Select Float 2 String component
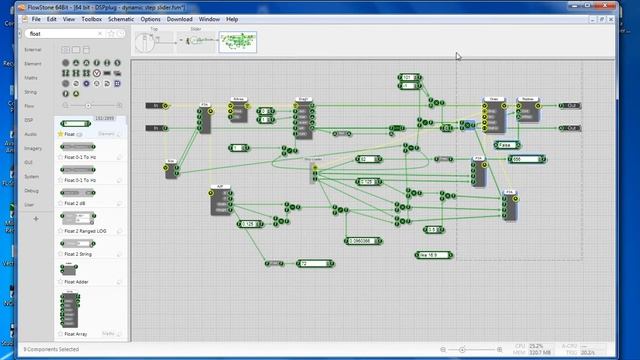This screenshot has height=360, width=640. click(90, 248)
